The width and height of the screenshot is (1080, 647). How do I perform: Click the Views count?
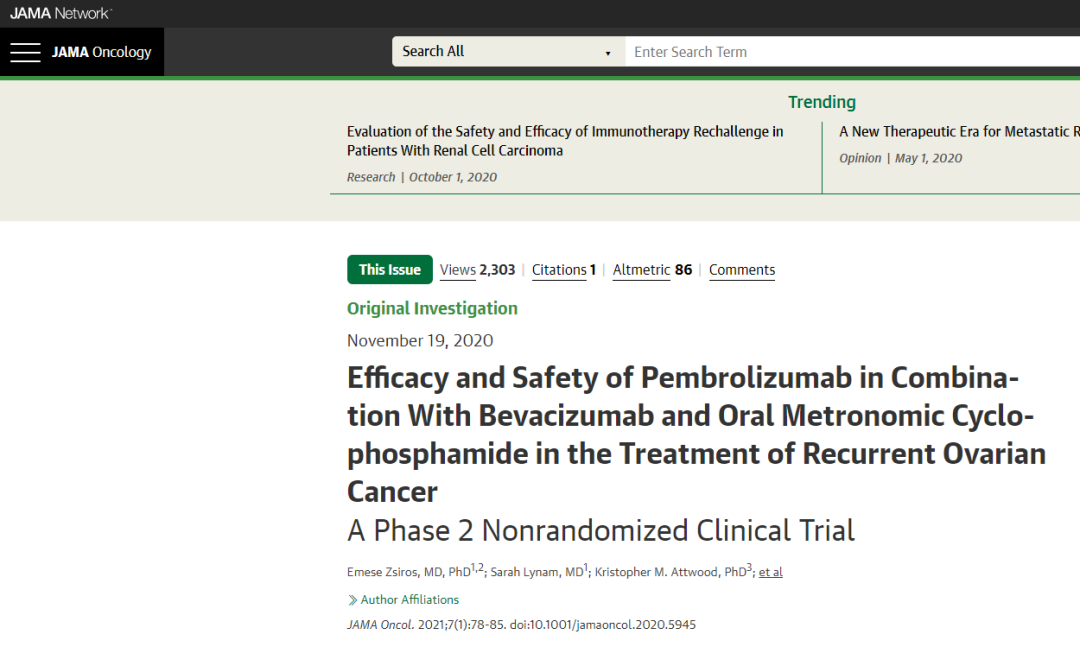[x=477, y=270]
